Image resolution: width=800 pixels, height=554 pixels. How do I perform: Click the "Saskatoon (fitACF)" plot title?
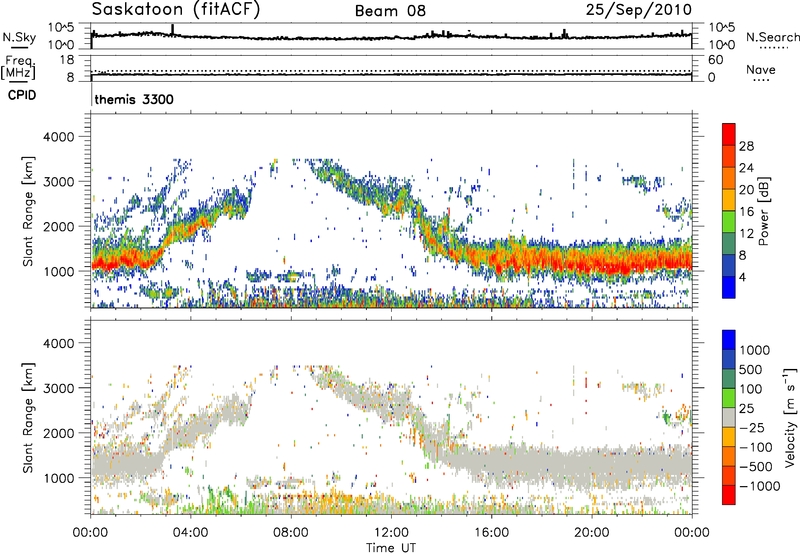pos(176,9)
